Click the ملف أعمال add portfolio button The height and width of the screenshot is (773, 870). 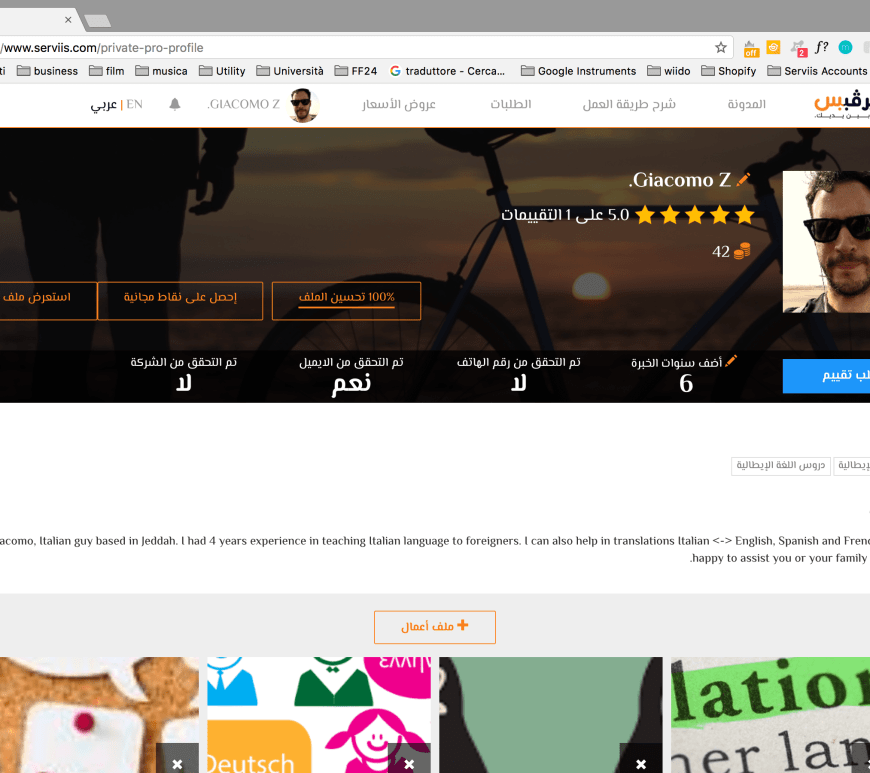tap(435, 627)
